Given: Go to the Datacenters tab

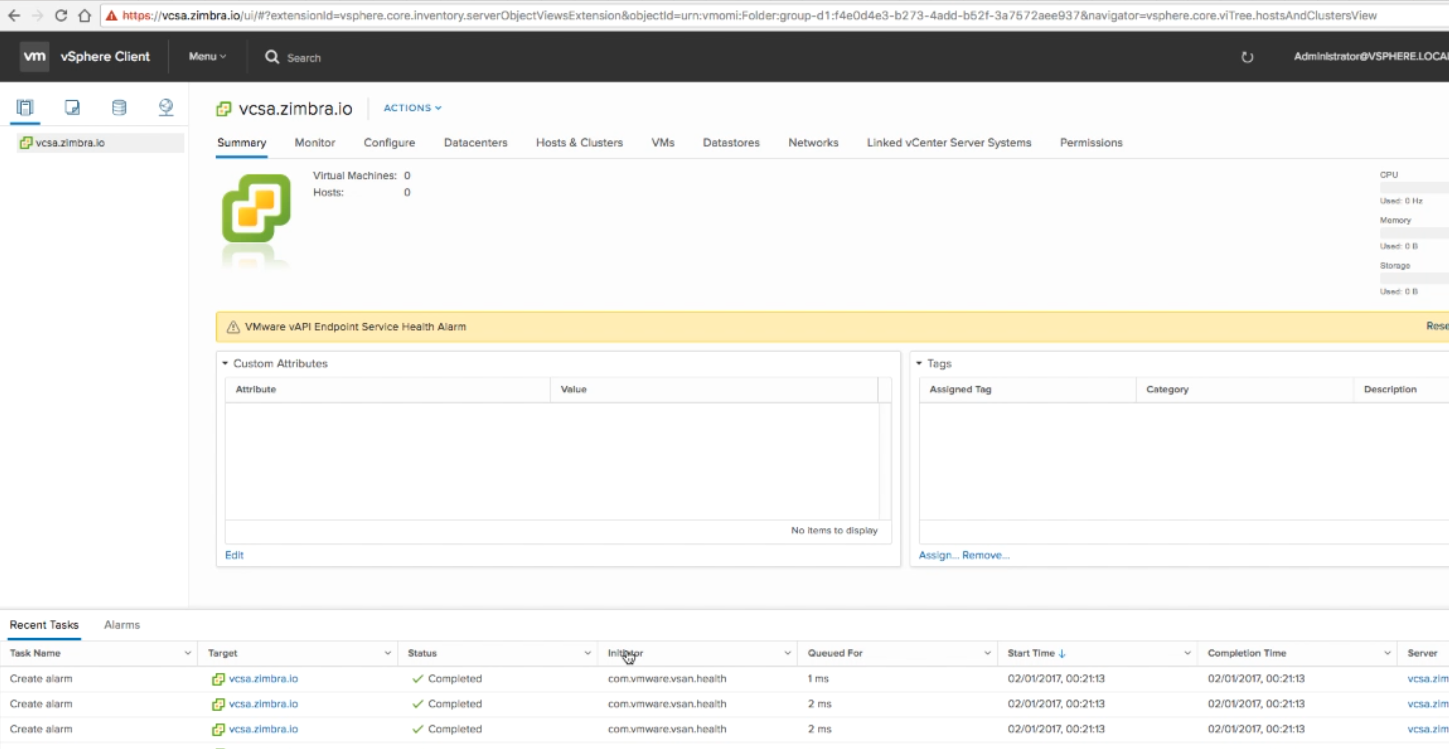Looking at the screenshot, I should 476,143.
